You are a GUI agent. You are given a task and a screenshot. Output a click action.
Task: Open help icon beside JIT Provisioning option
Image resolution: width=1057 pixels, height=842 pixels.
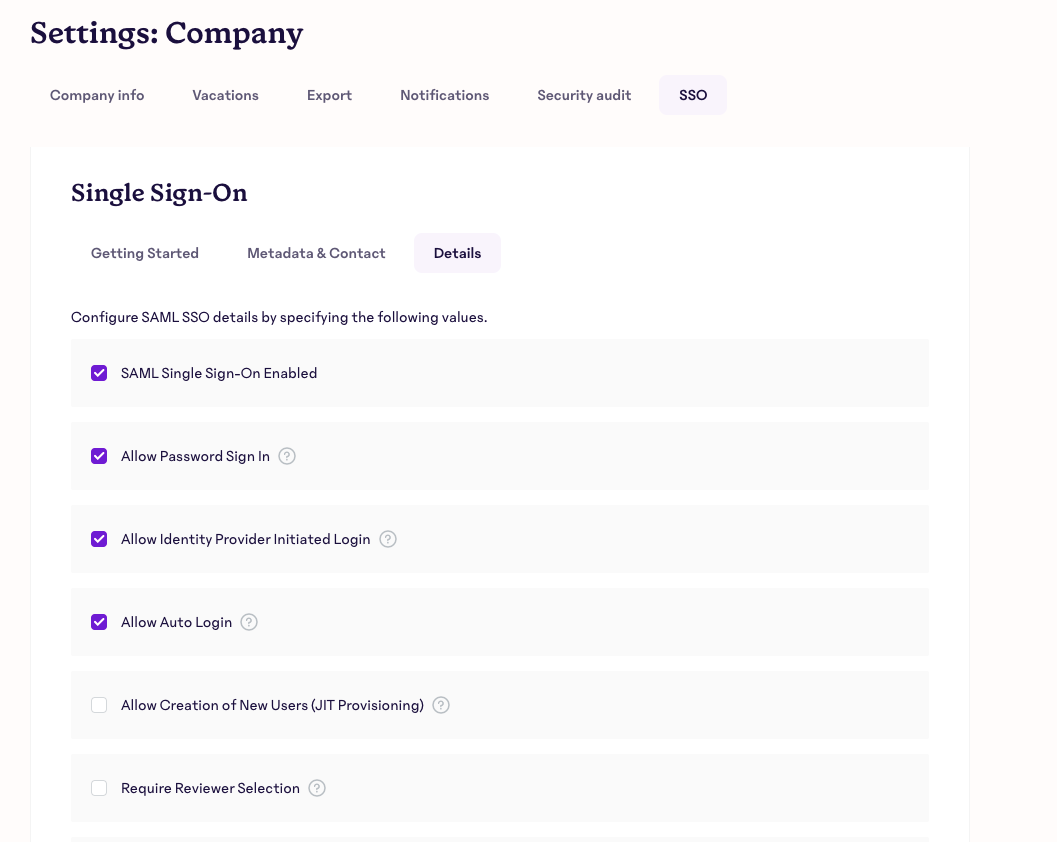pyautogui.click(x=441, y=705)
